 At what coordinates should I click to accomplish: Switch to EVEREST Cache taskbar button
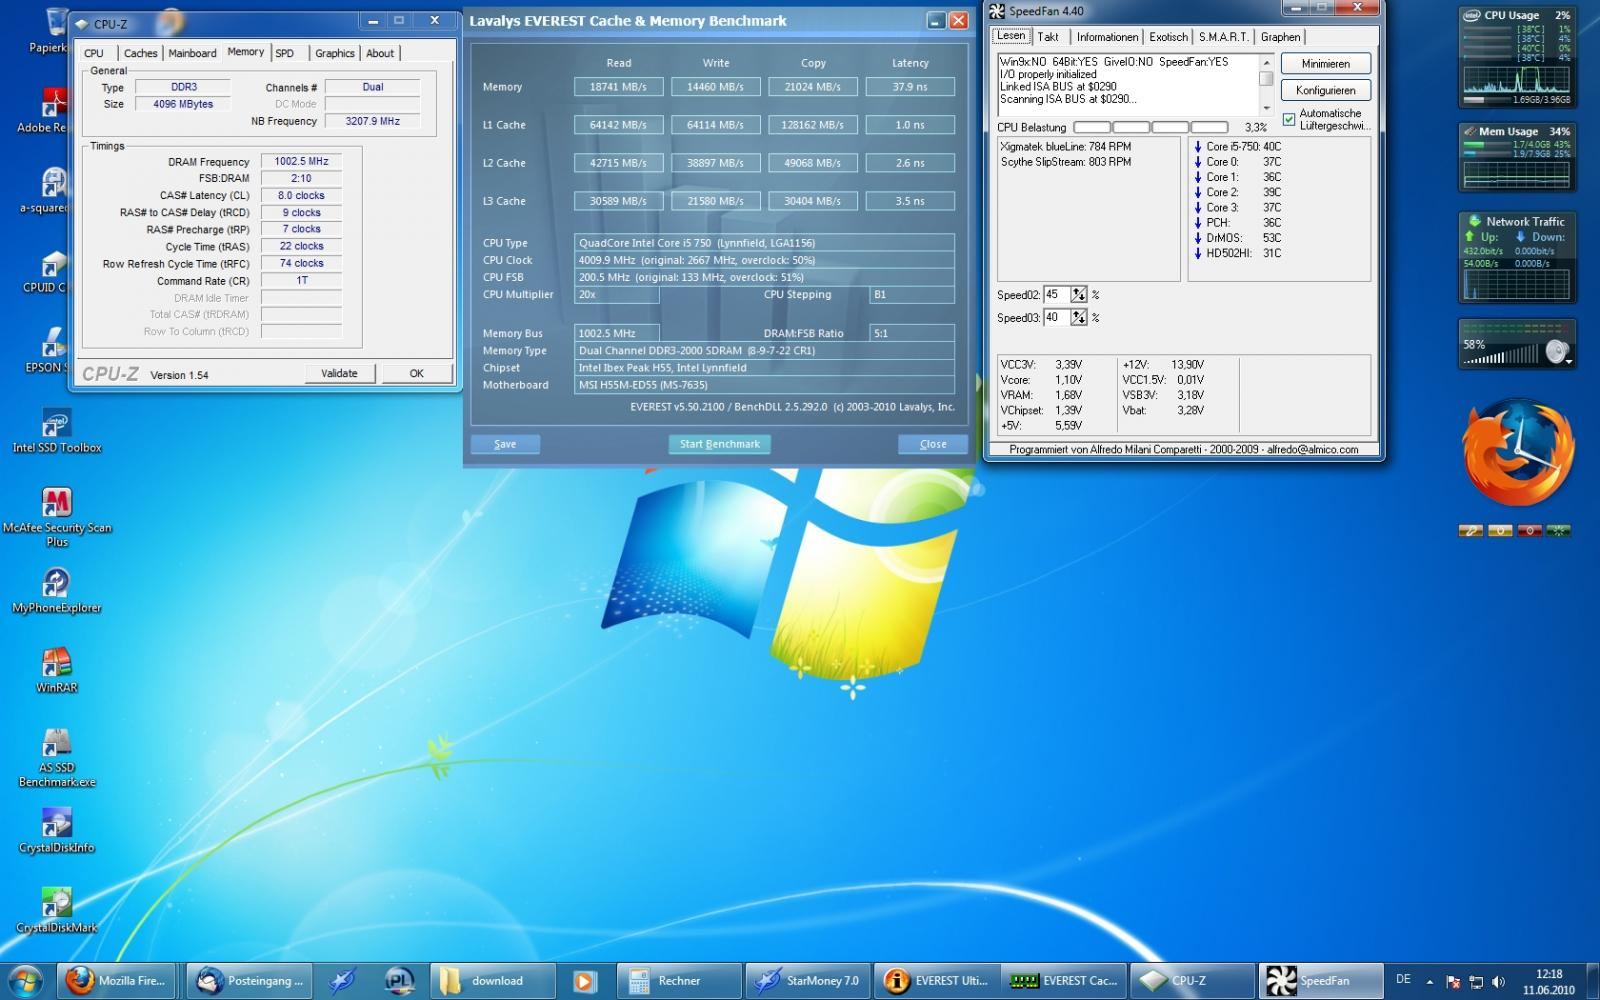pos(1064,981)
